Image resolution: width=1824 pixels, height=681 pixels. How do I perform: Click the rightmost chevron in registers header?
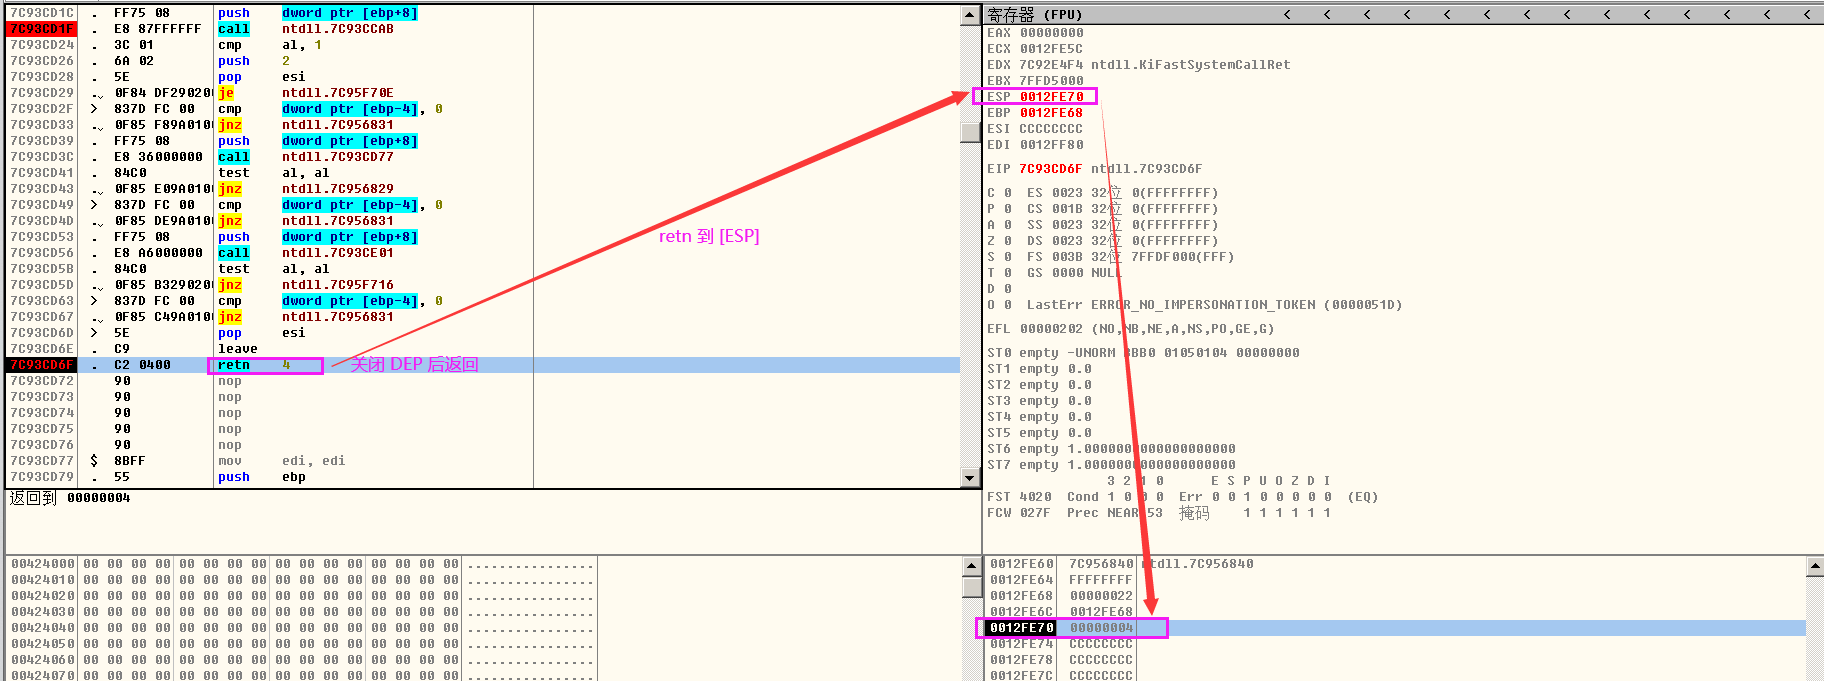[x=1807, y=15]
